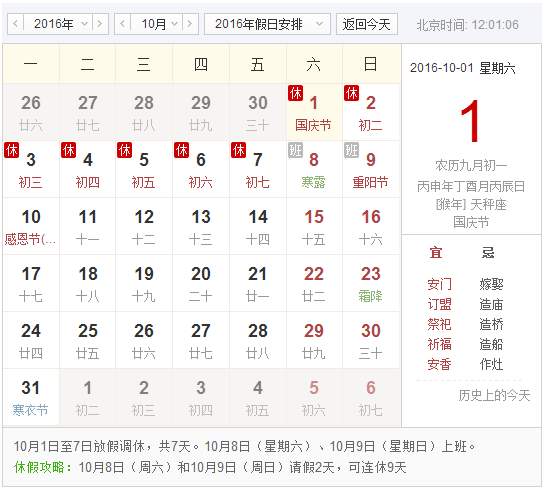This screenshot has width=547, height=490.
Task: Open the 10月 month dropdown
Action: pyautogui.click(x=157, y=24)
